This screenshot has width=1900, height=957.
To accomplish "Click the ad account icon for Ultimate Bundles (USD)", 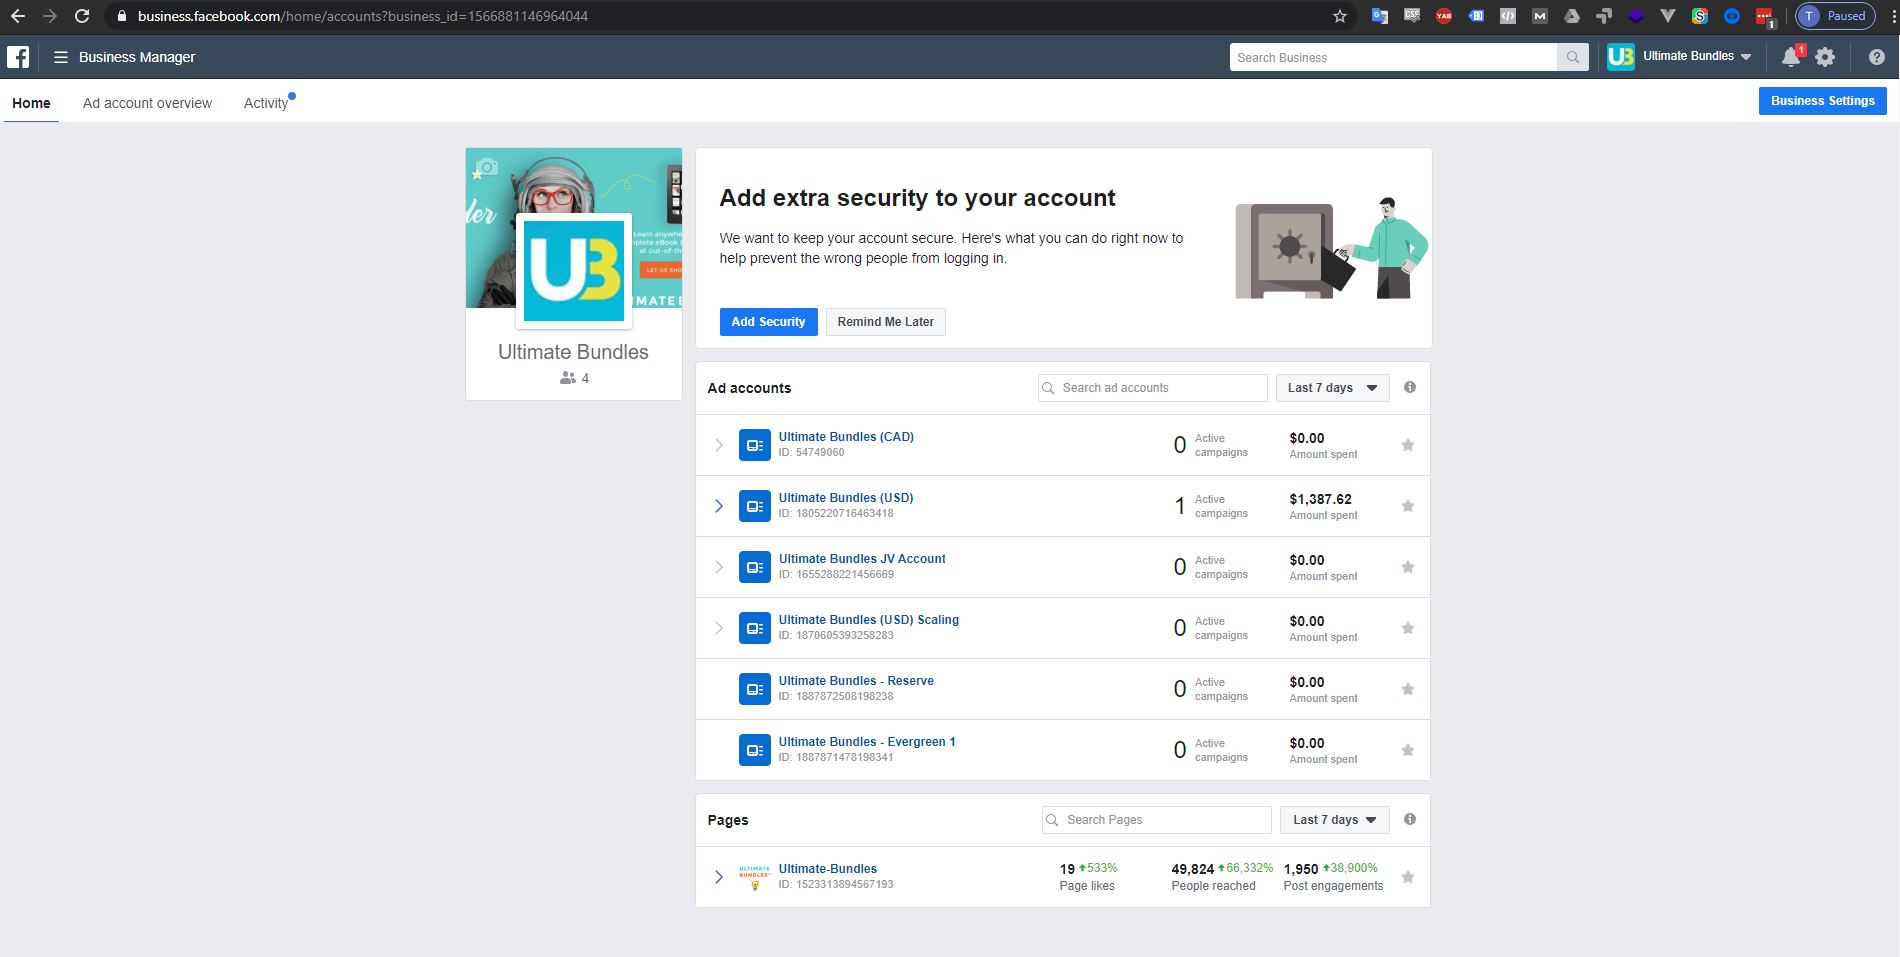I will 755,506.
